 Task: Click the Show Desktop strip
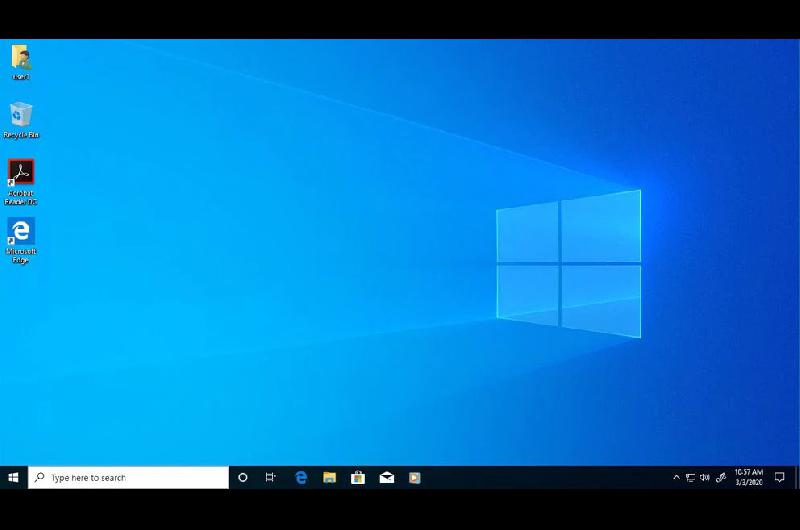pyautogui.click(x=797, y=477)
